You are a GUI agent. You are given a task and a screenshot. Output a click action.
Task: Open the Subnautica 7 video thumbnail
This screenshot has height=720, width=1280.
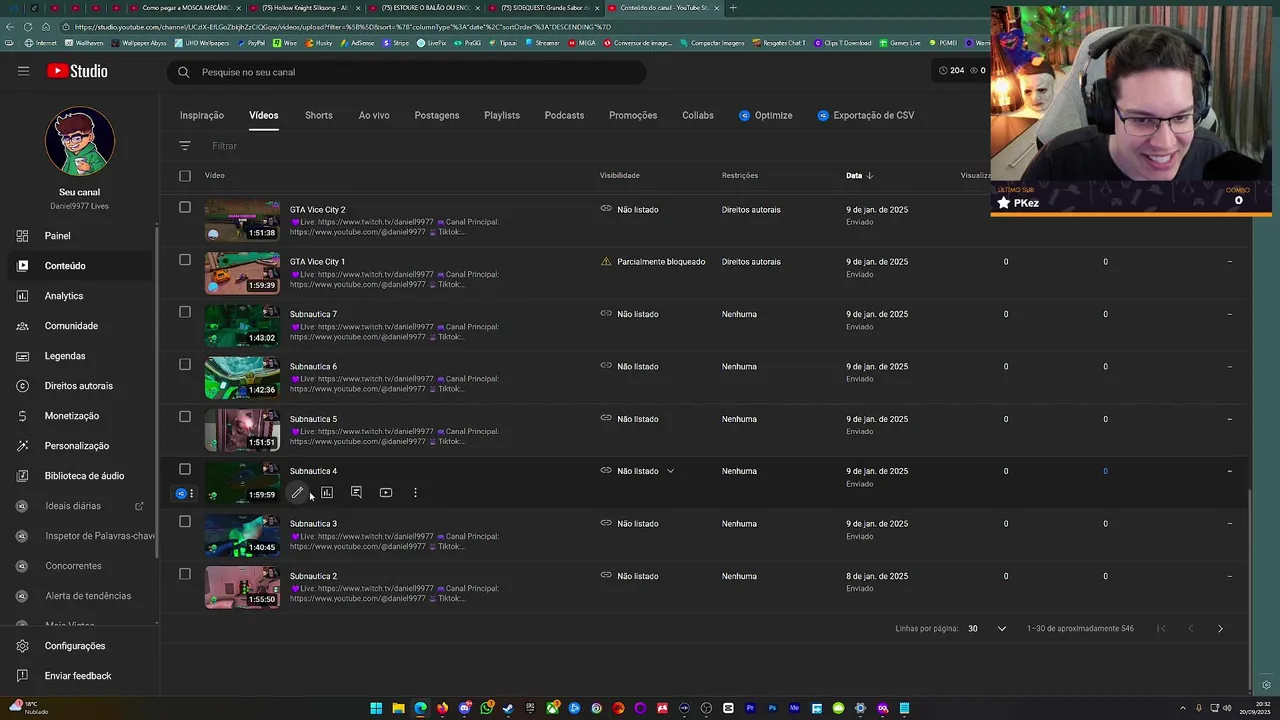[243, 326]
